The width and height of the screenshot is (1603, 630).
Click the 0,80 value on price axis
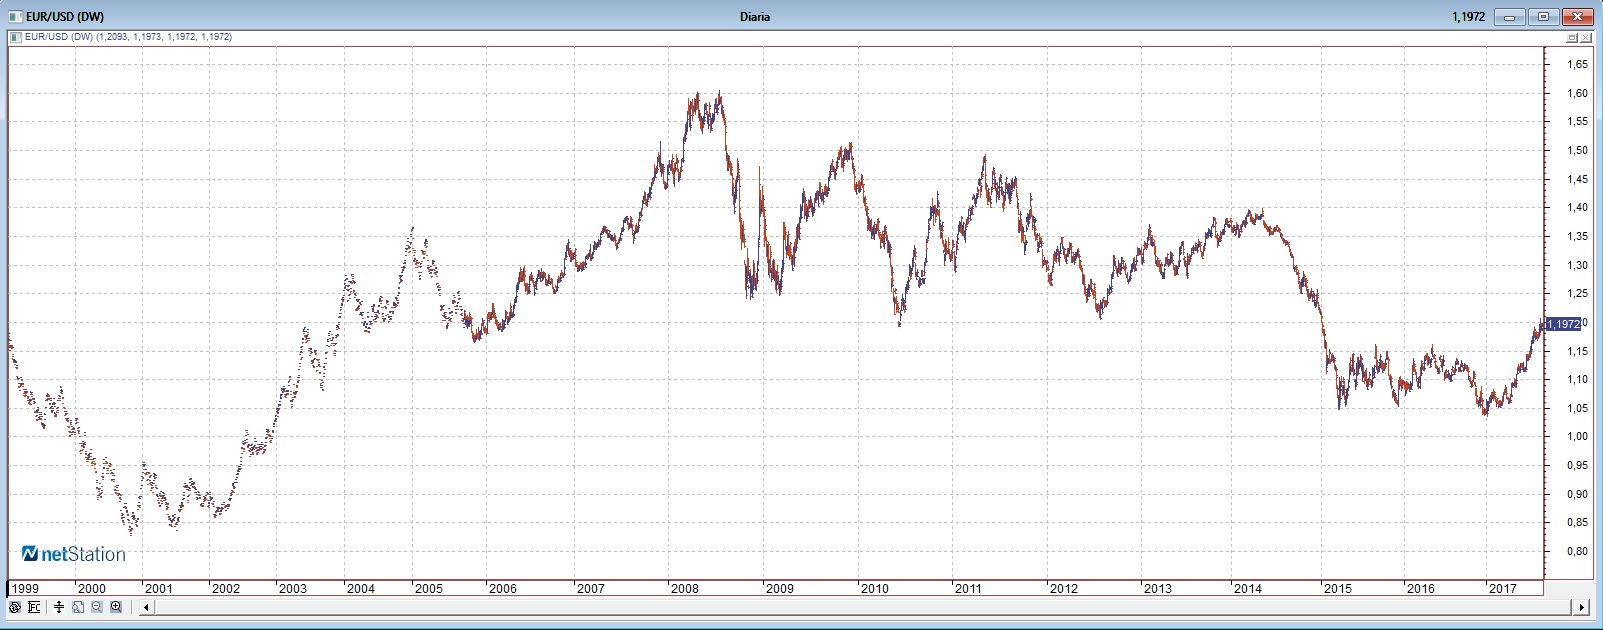coord(1577,551)
